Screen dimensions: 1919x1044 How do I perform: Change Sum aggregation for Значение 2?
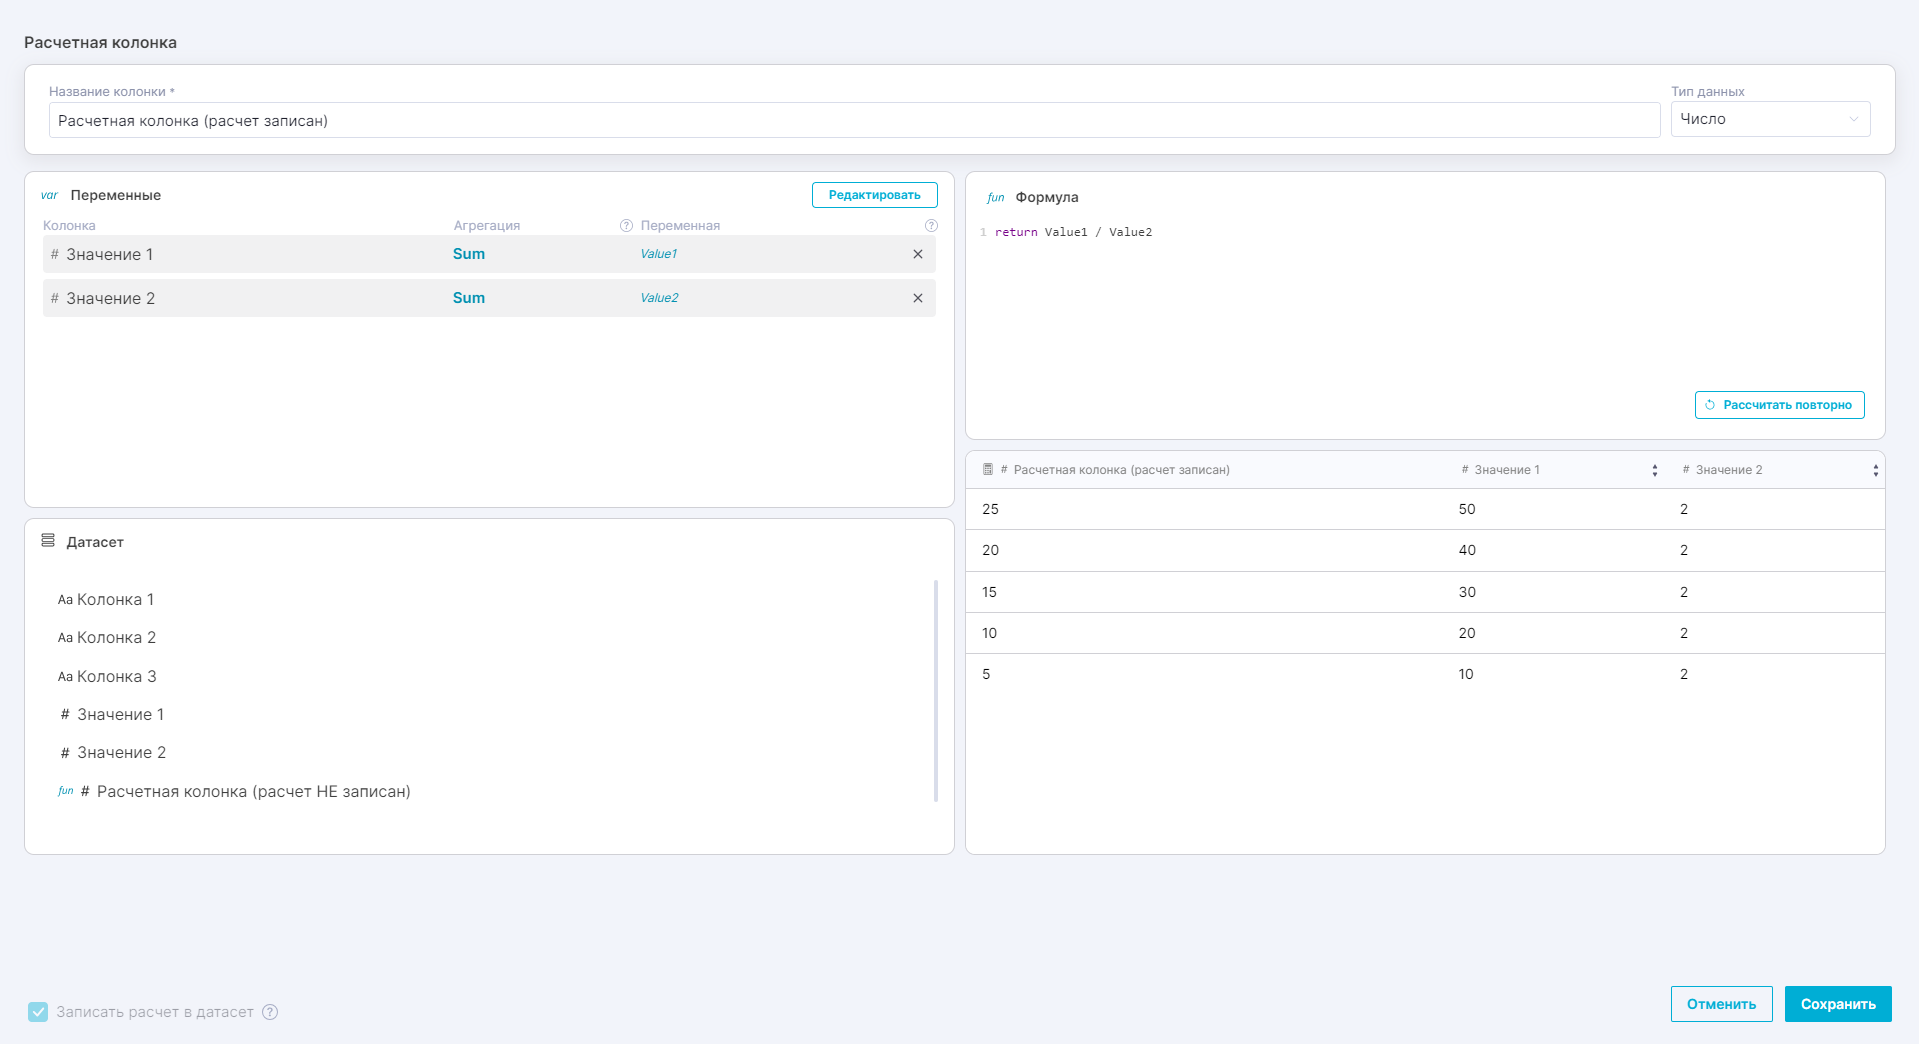468,298
